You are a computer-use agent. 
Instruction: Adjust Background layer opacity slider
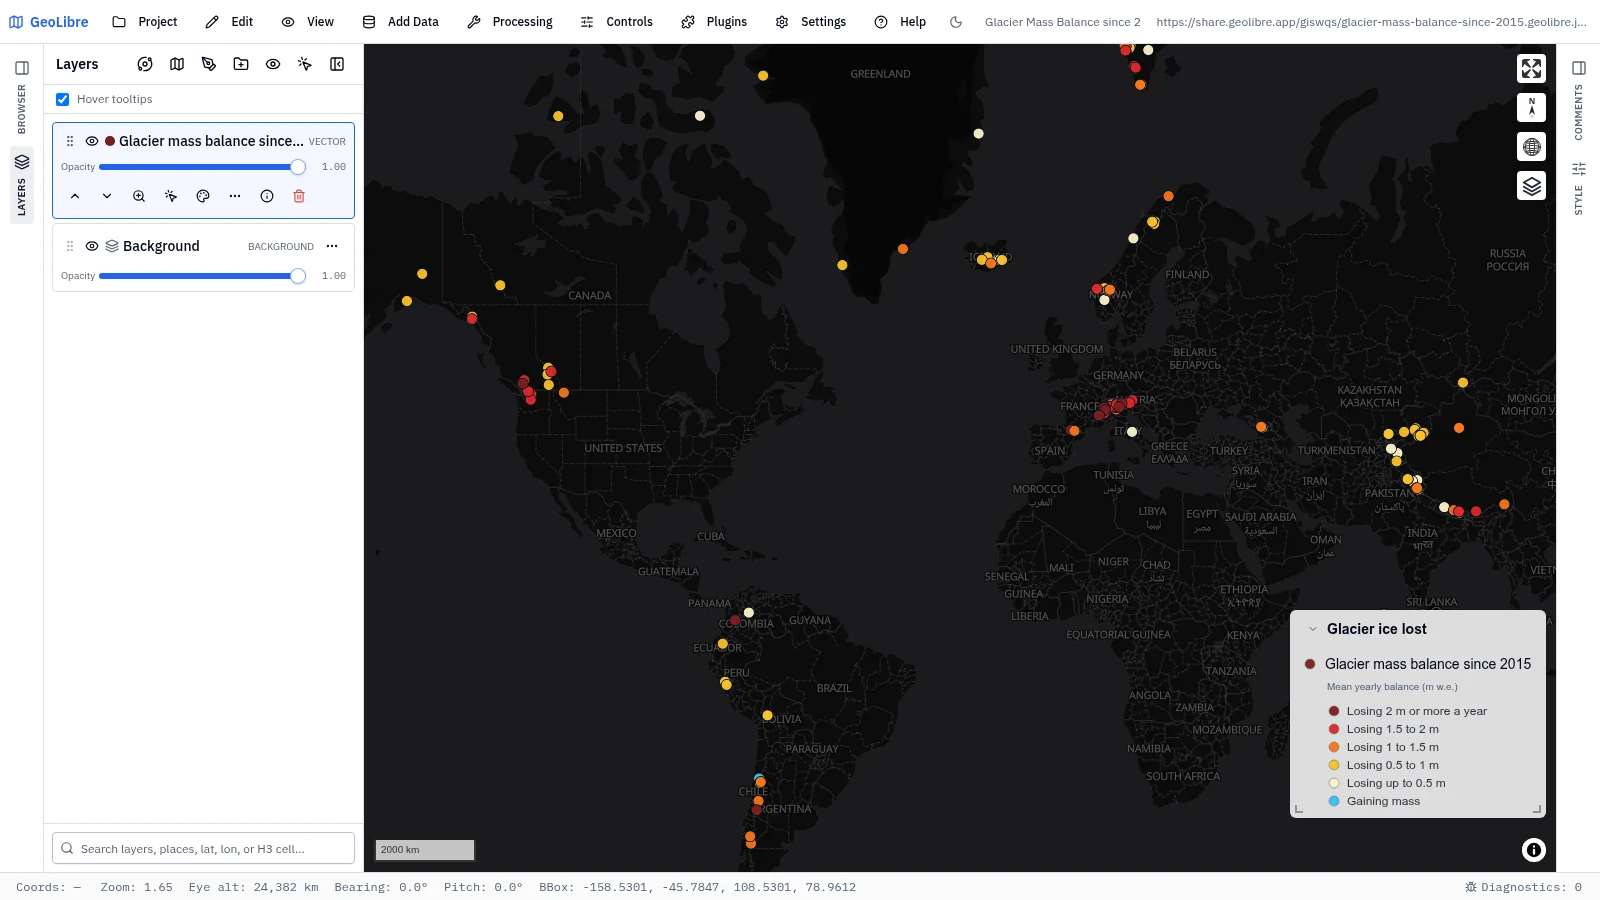click(x=202, y=276)
